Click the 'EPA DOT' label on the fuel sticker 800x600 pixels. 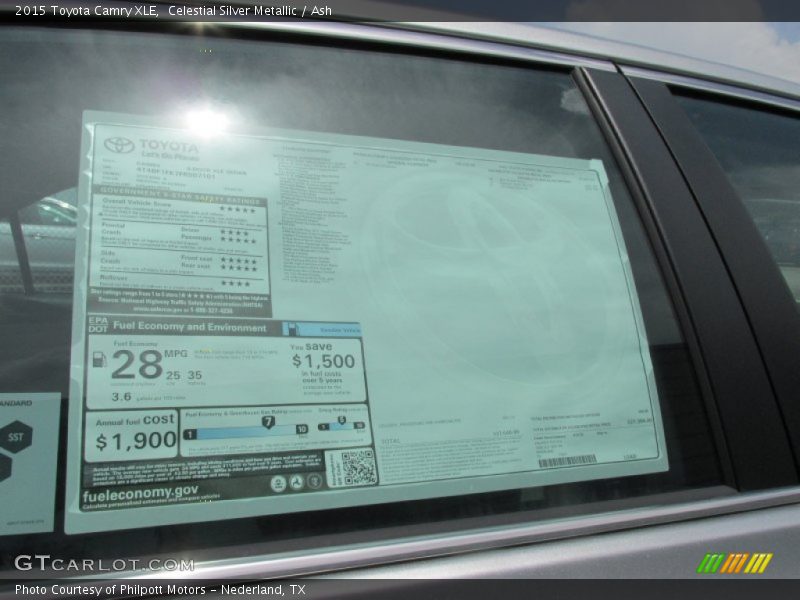click(98, 324)
